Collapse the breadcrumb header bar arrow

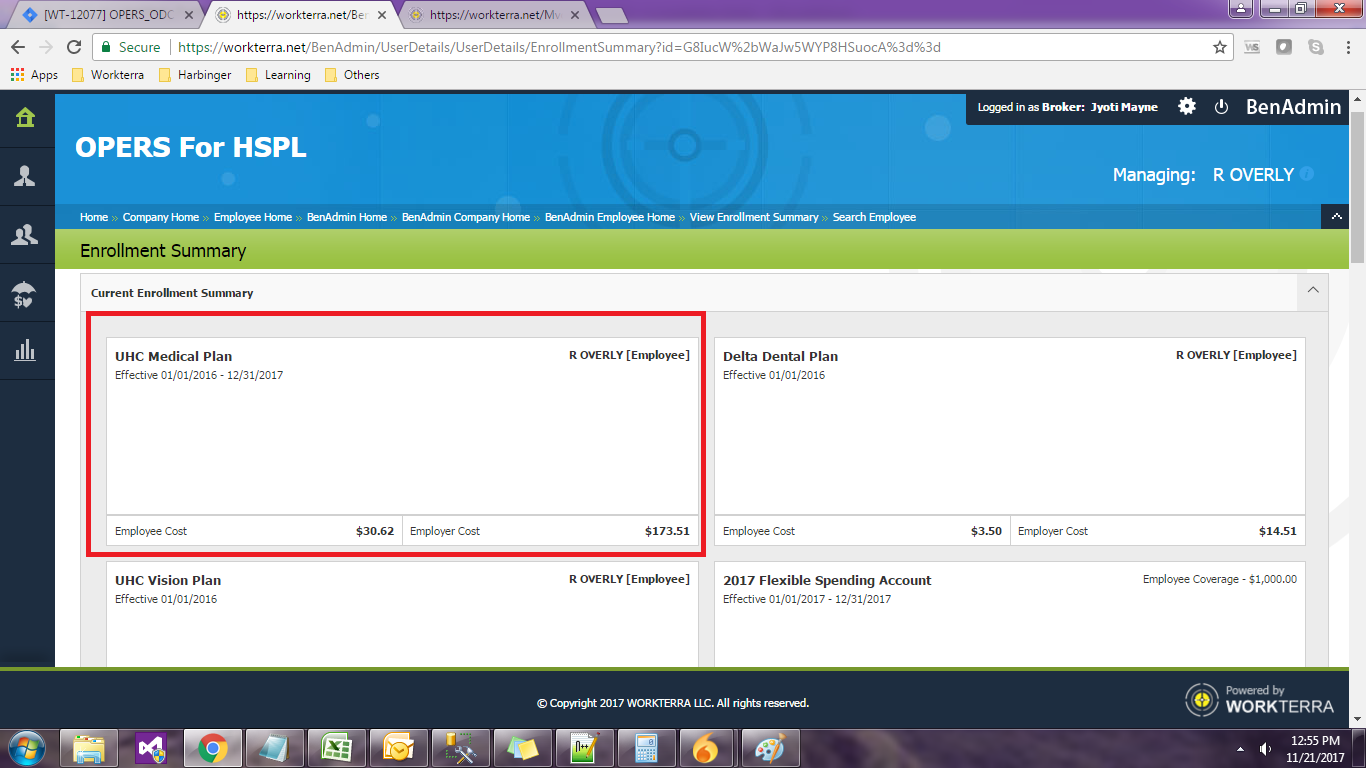[1335, 216]
